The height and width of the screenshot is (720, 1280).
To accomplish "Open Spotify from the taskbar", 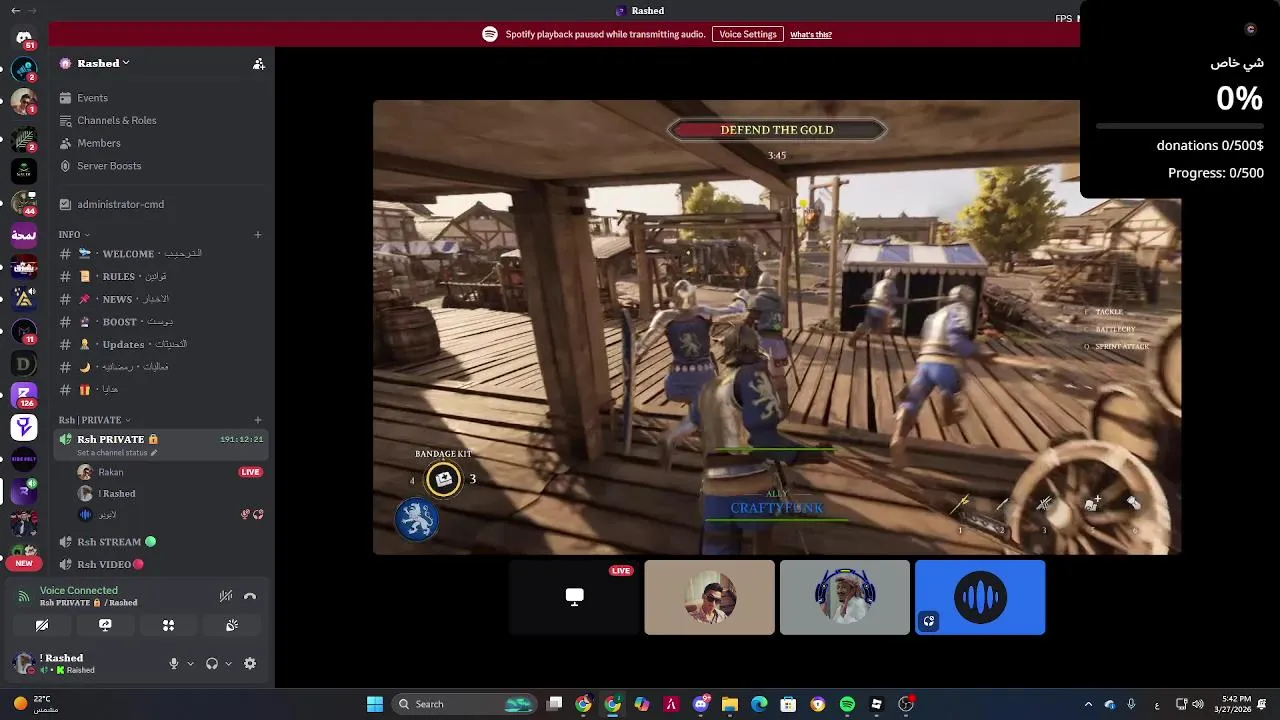I will 847,704.
